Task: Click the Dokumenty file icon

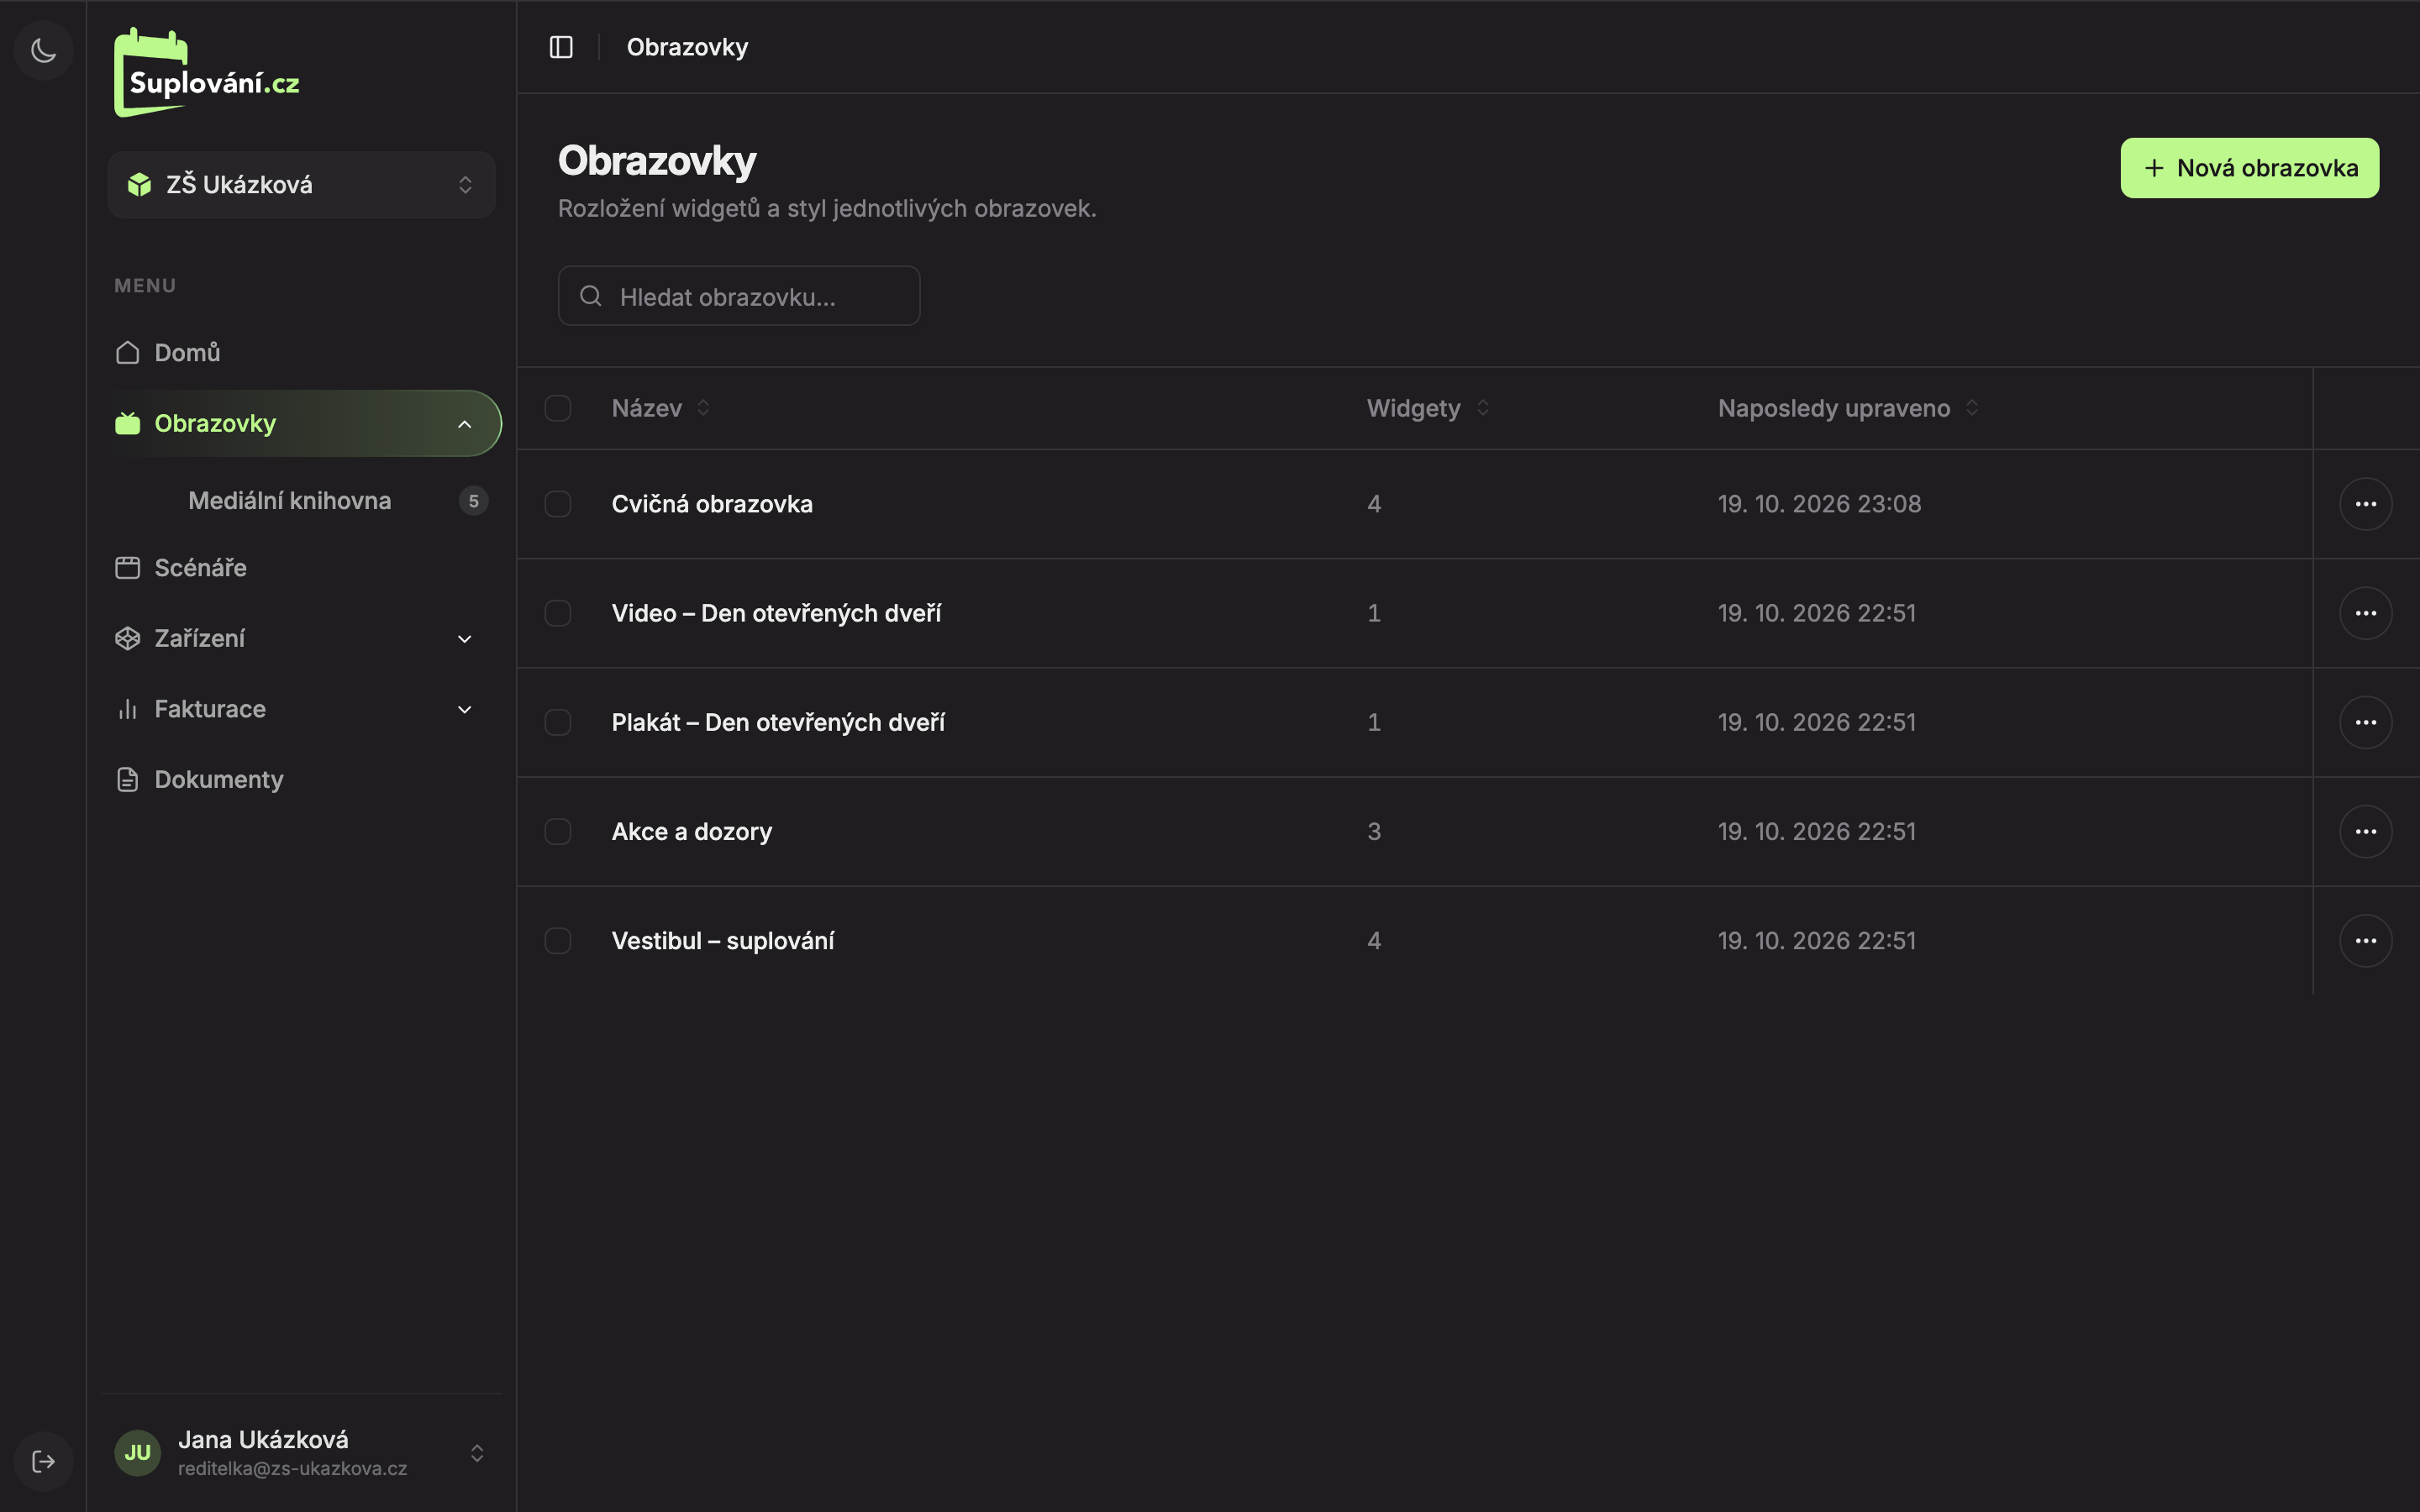Action: click(127, 779)
